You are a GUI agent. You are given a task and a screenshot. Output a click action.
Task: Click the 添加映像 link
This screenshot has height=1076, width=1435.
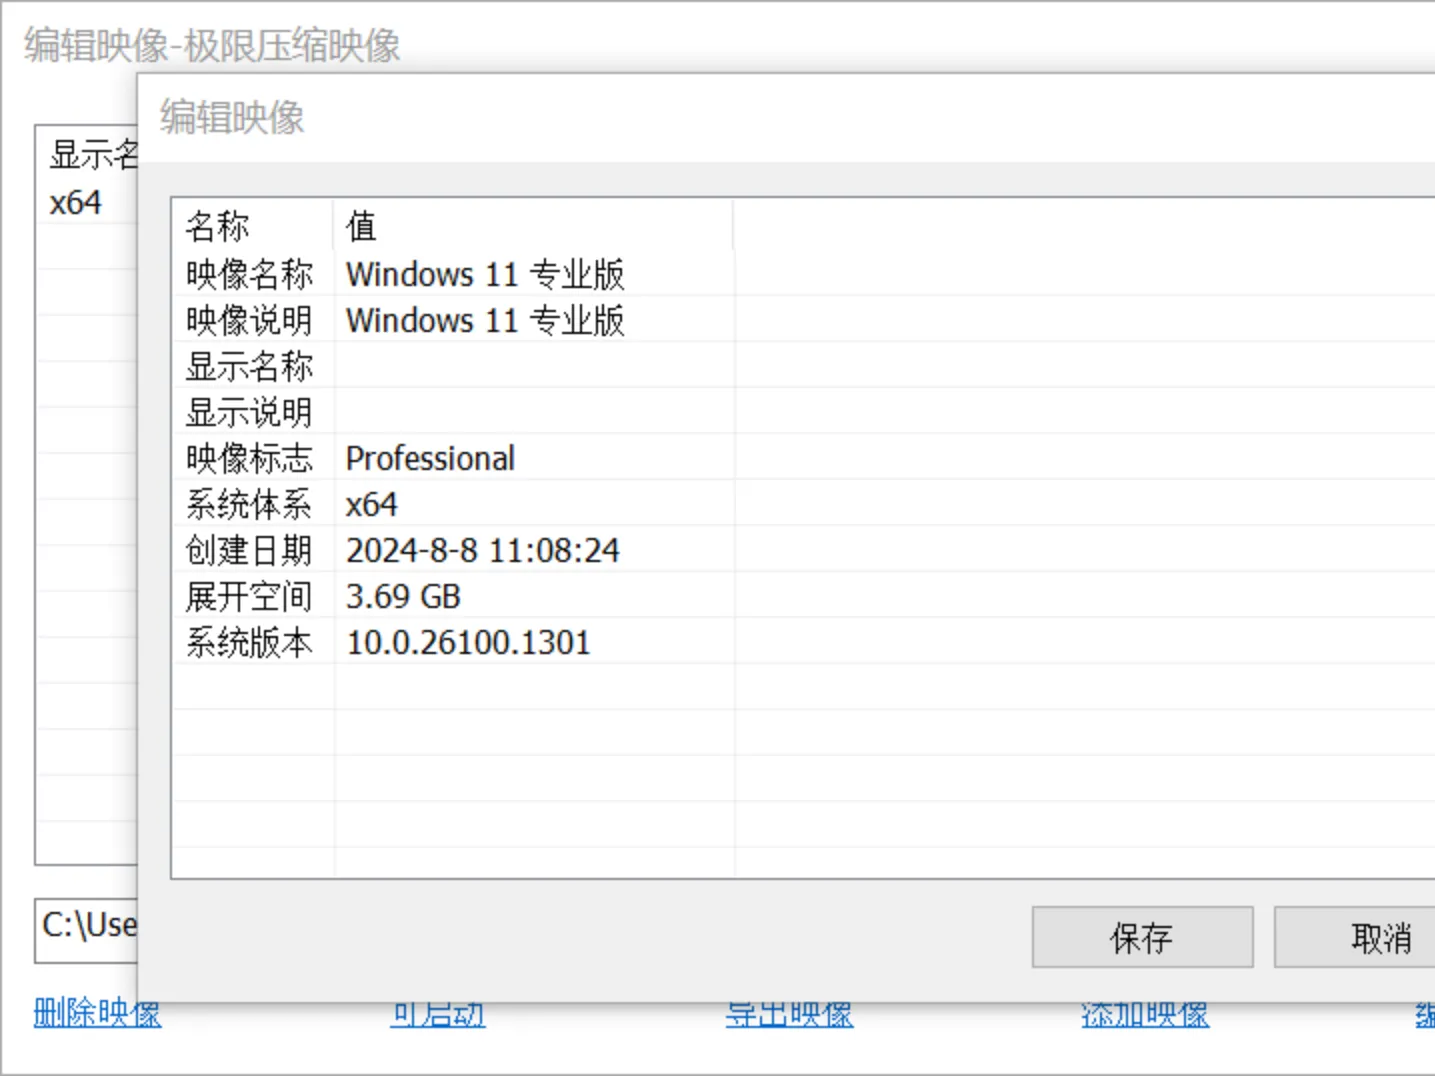pyautogui.click(x=1144, y=1013)
